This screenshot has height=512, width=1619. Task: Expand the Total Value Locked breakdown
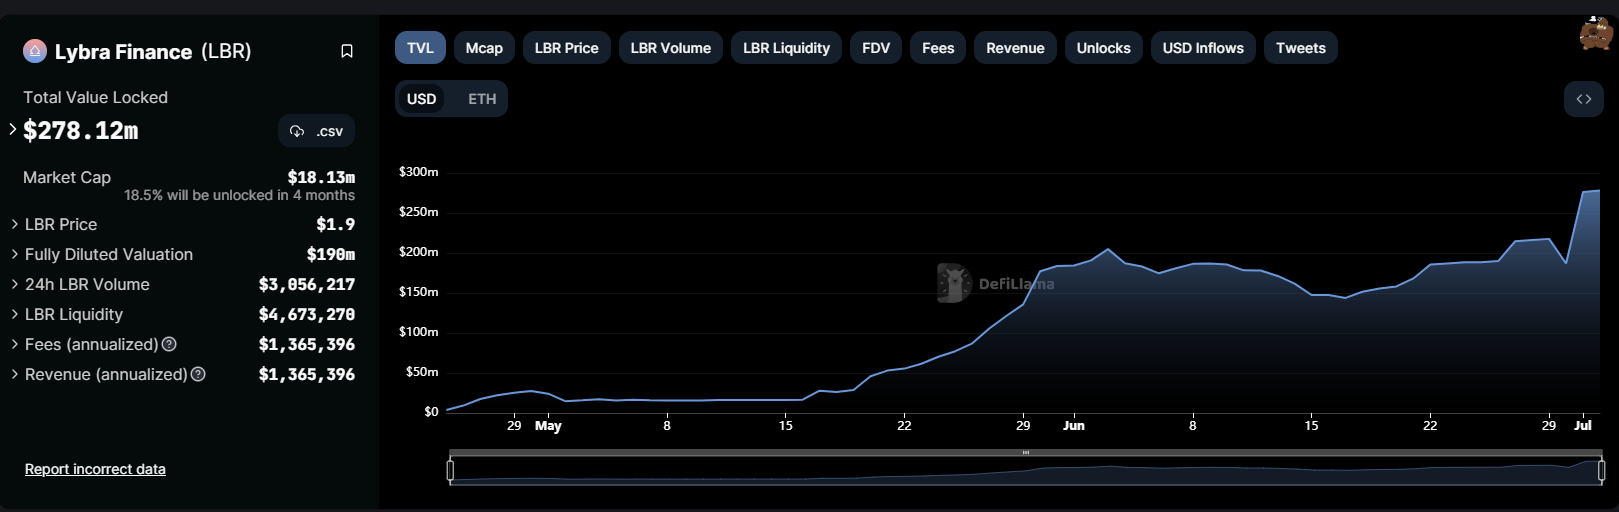13,129
